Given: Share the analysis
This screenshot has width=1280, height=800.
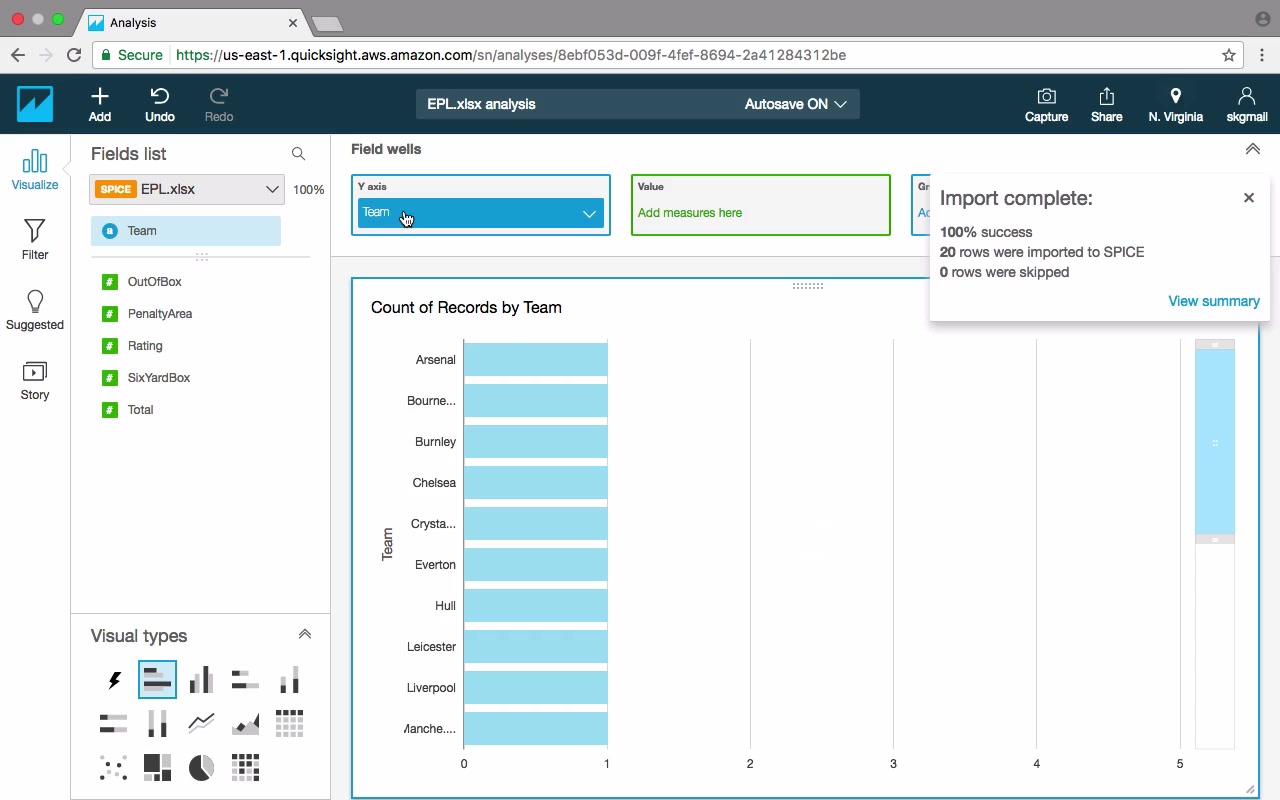Looking at the screenshot, I should click(1106, 104).
